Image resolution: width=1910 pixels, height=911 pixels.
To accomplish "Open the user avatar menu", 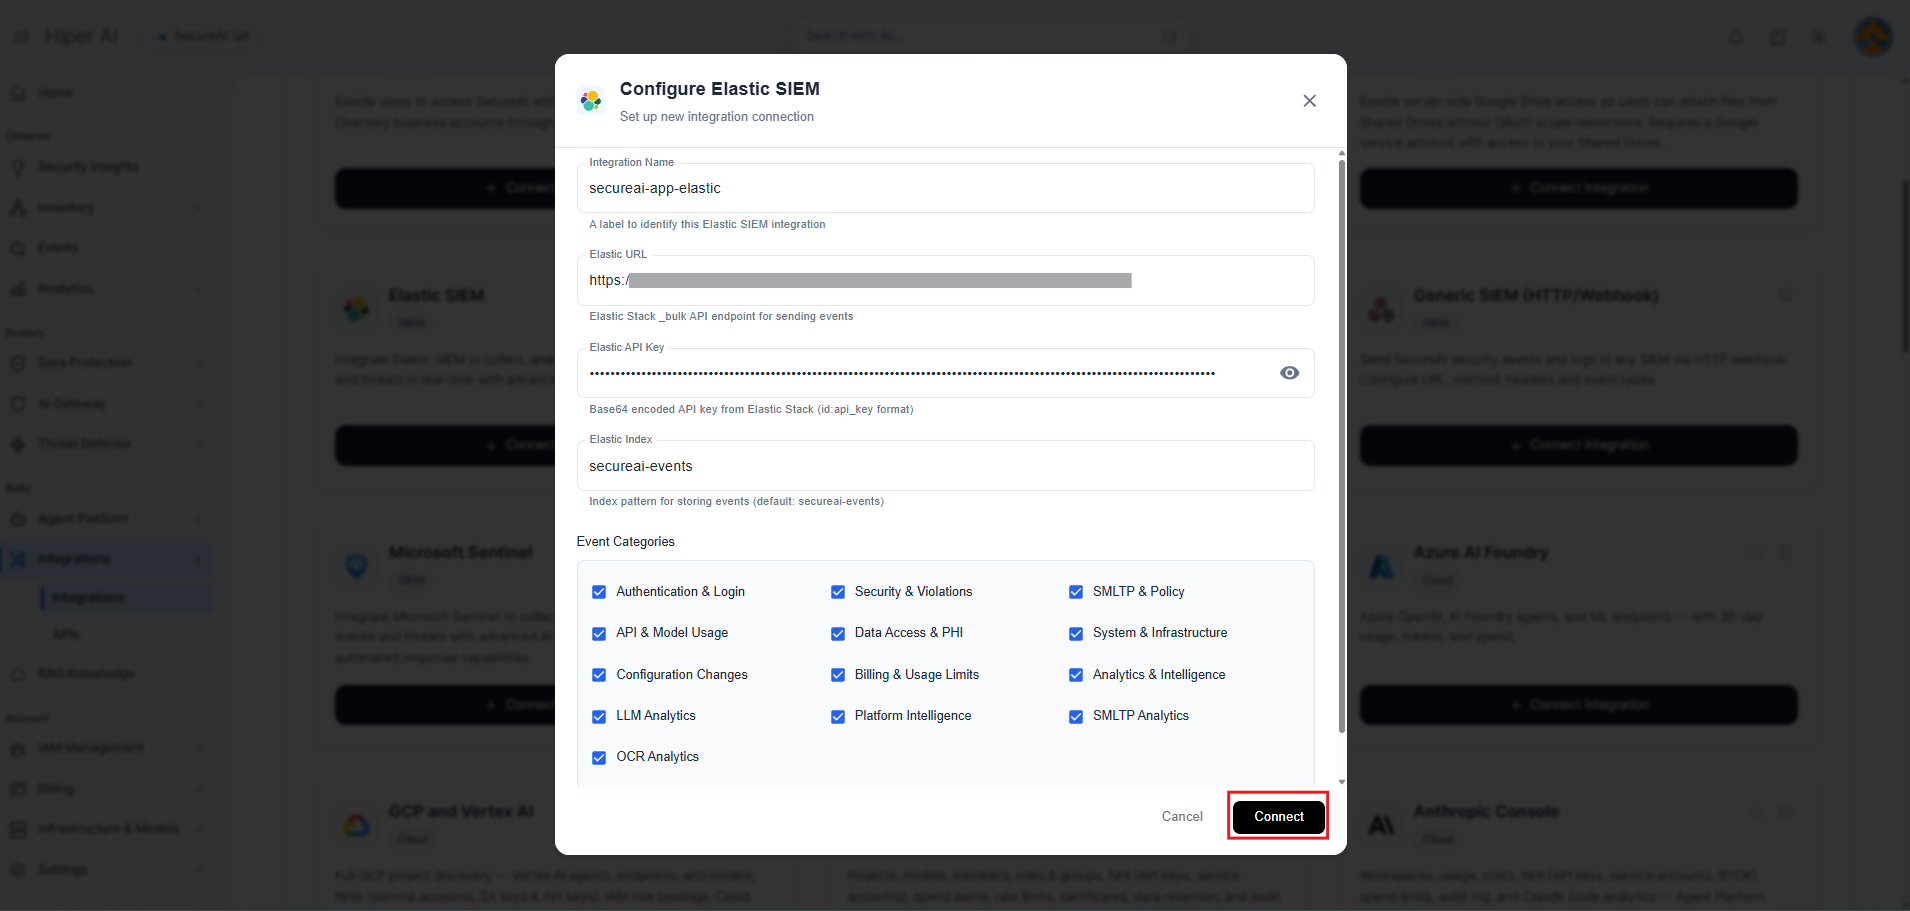I will tap(1872, 37).
